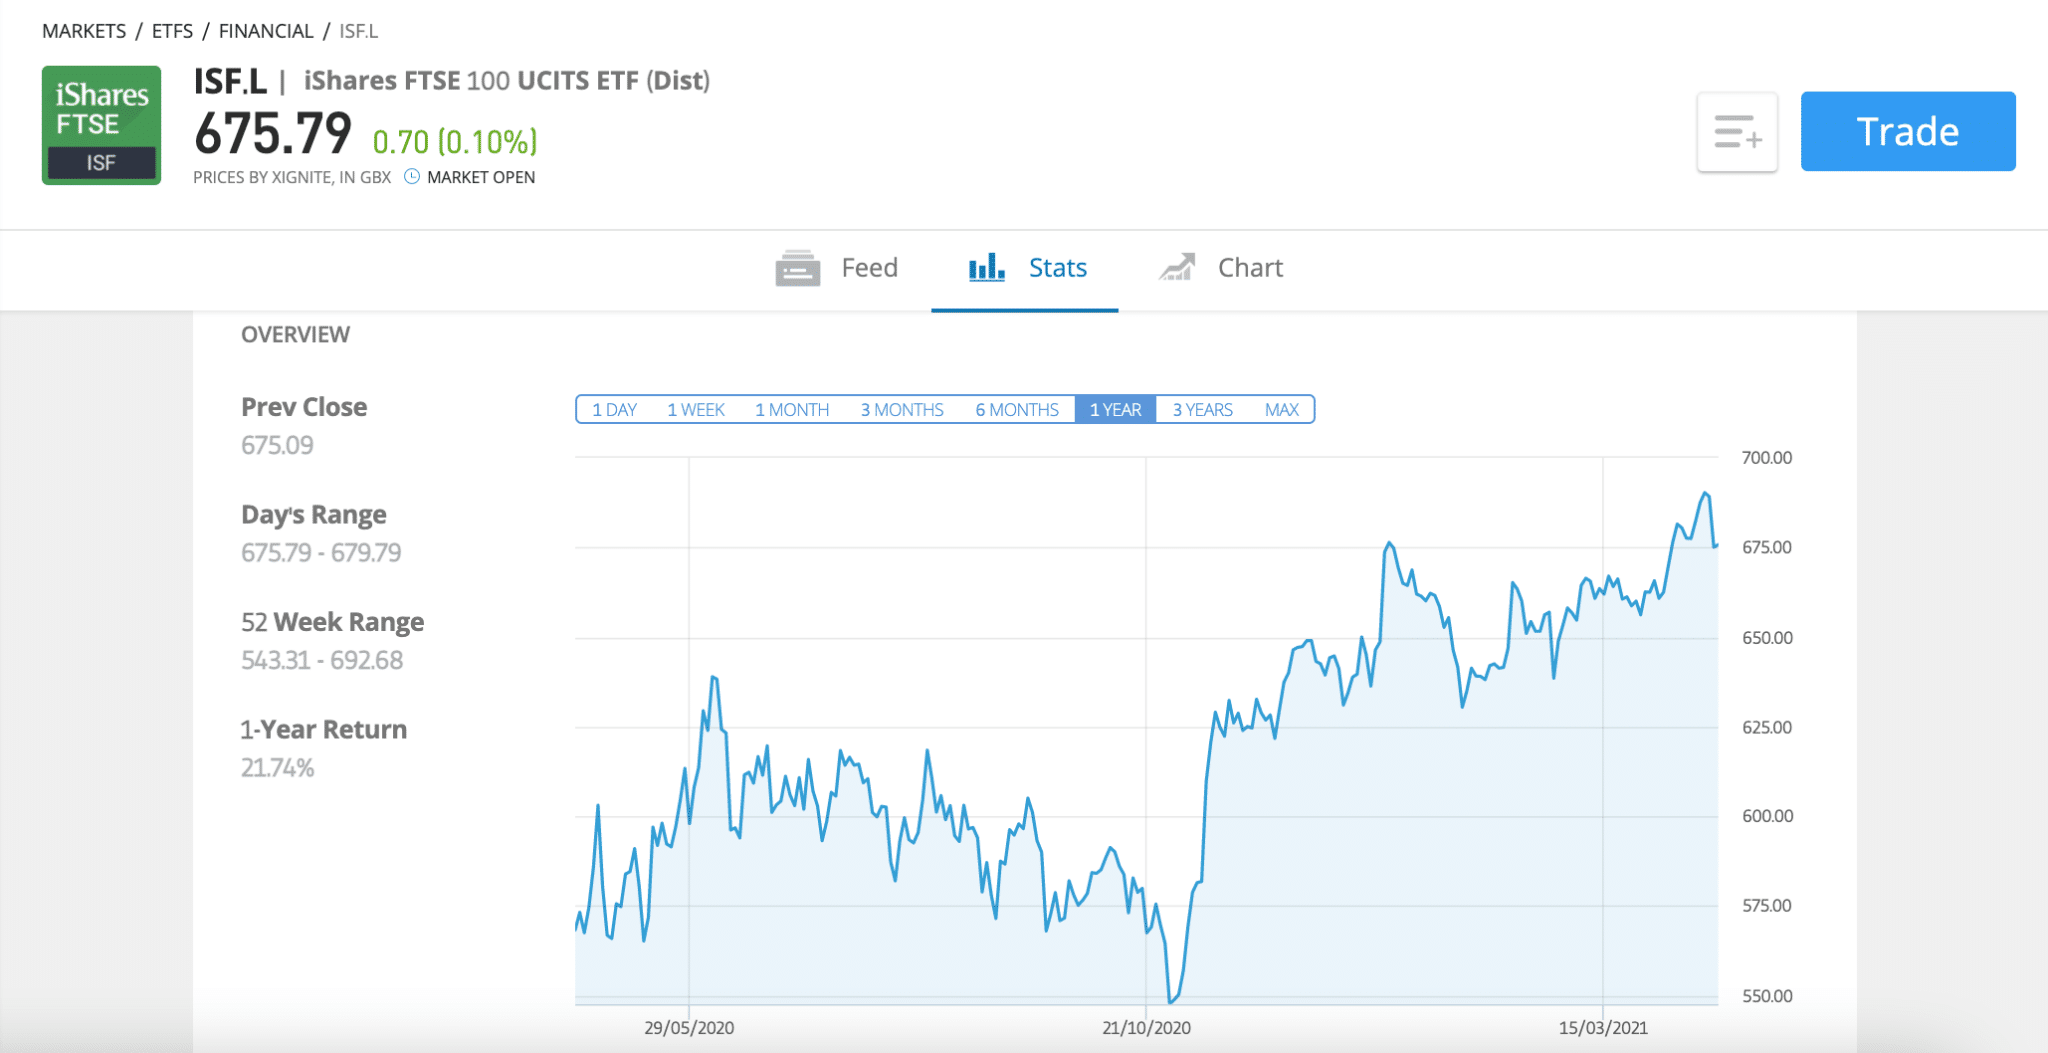The width and height of the screenshot is (2048, 1053).
Task: Click the 52 Week Range label
Action: tap(332, 622)
